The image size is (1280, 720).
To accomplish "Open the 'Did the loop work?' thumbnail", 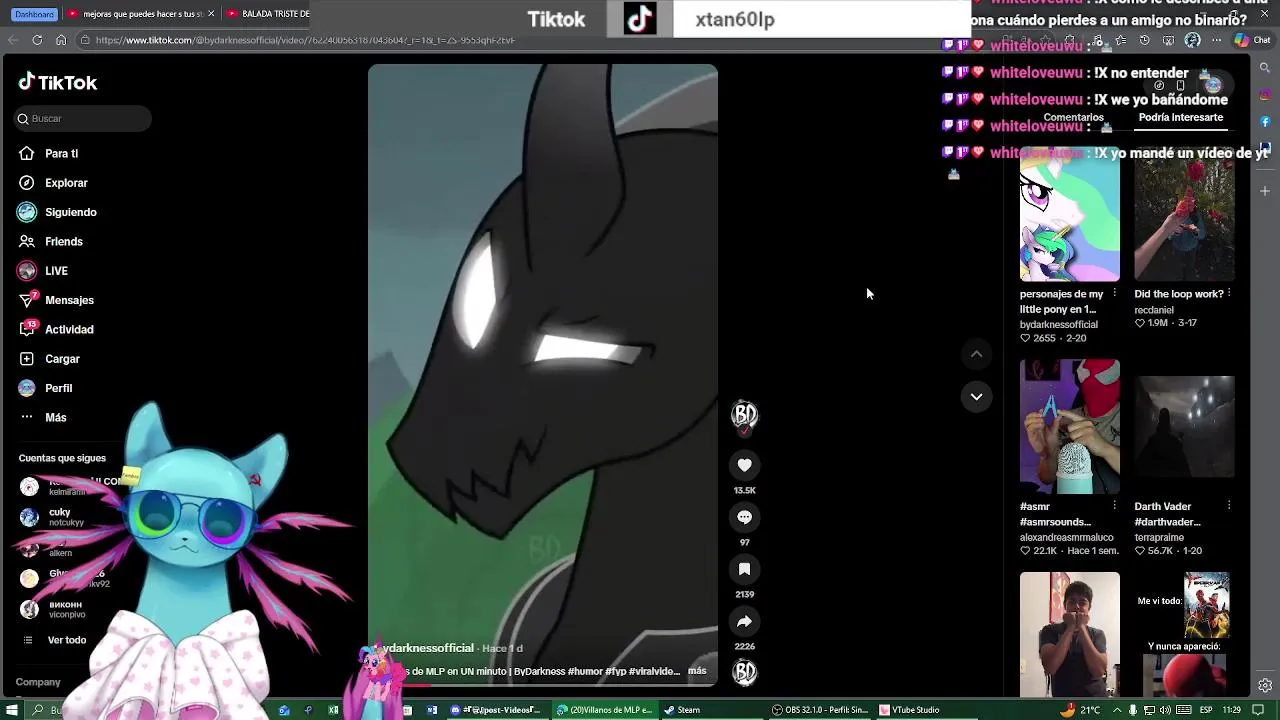I will pyautogui.click(x=1184, y=215).
